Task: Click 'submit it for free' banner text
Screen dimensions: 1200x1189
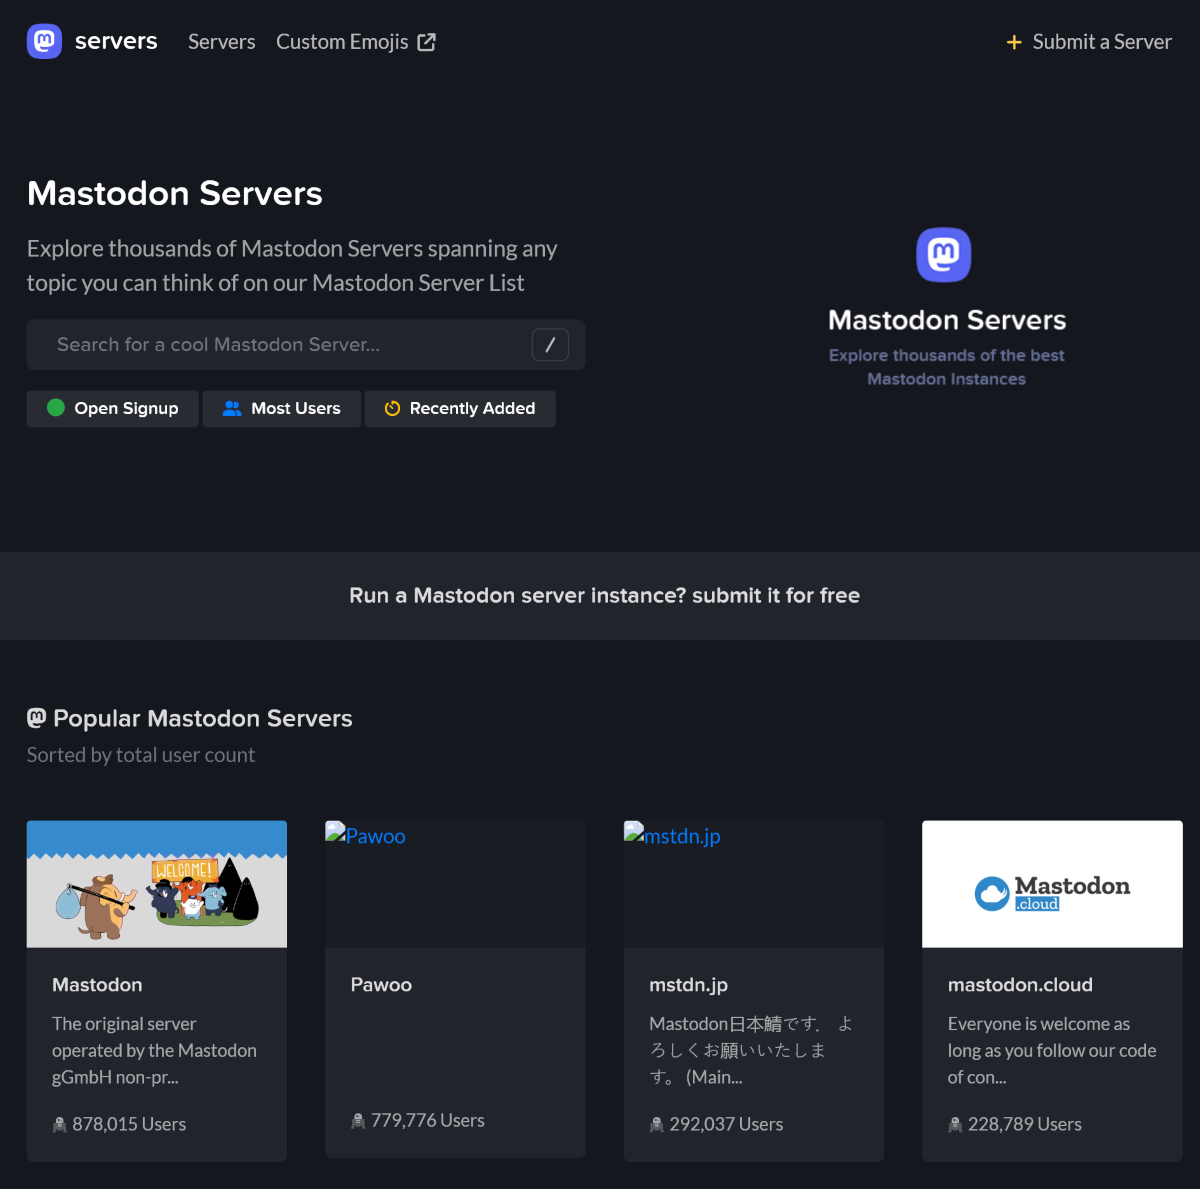Action: (776, 595)
